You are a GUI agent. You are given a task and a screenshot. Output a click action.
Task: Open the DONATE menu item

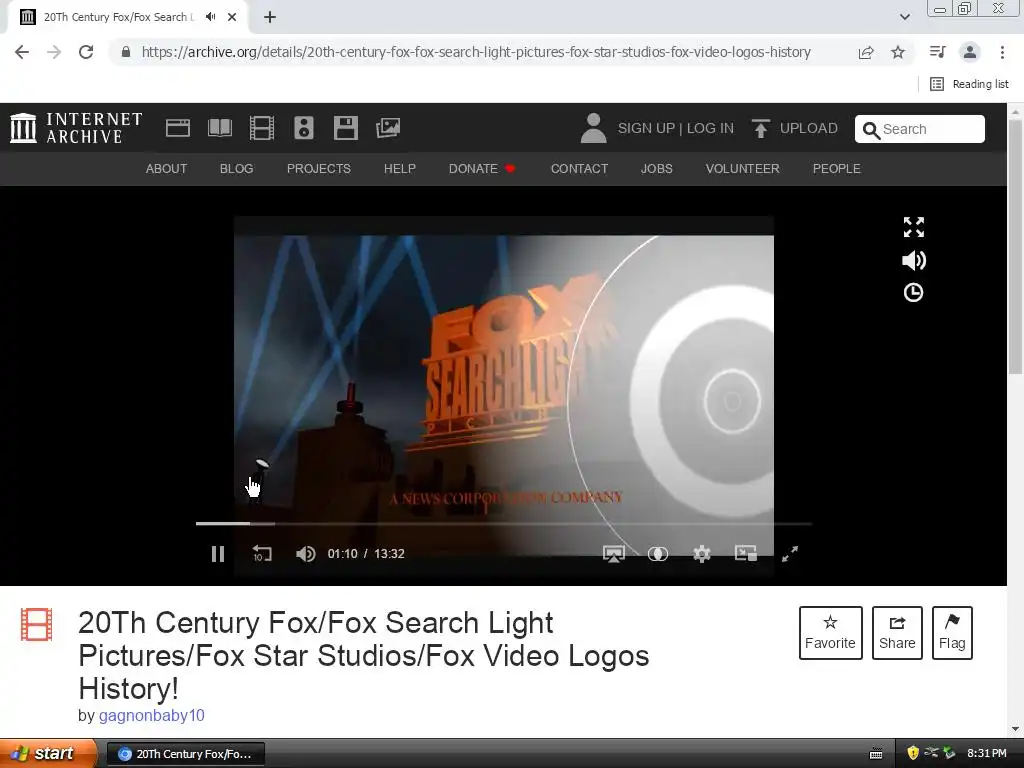tap(482, 168)
